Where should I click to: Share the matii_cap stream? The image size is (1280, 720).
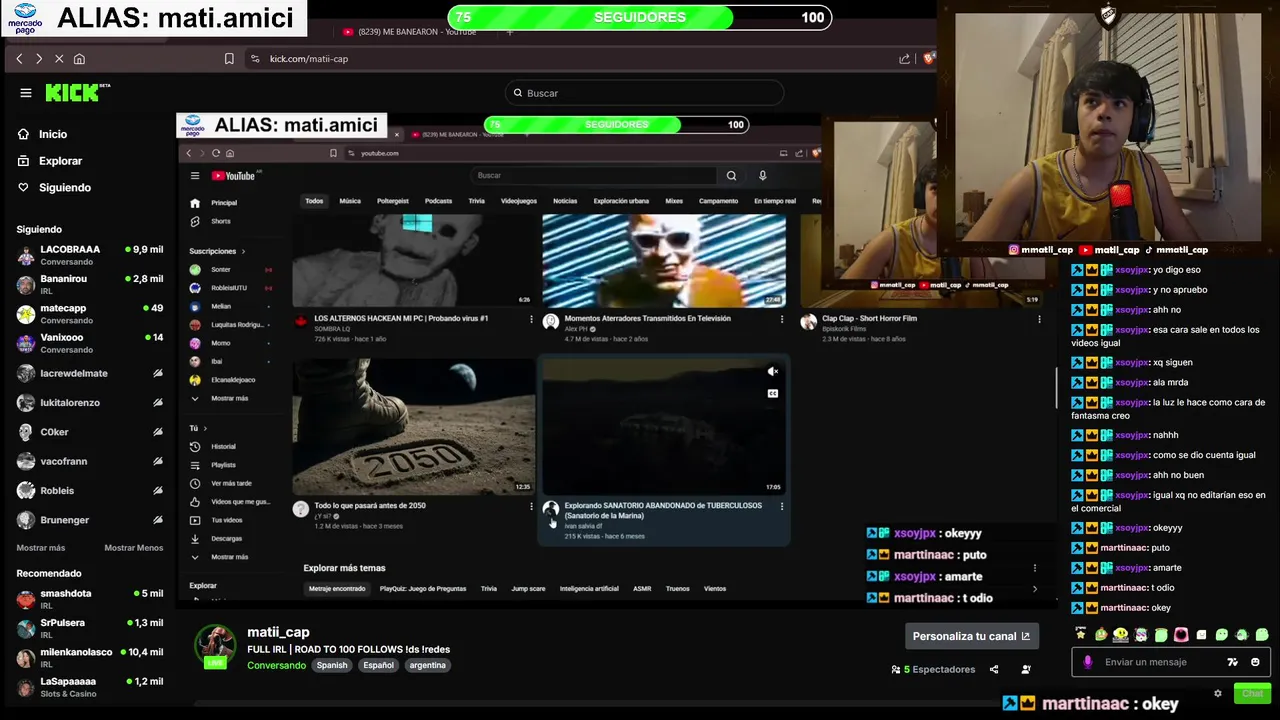(994, 669)
